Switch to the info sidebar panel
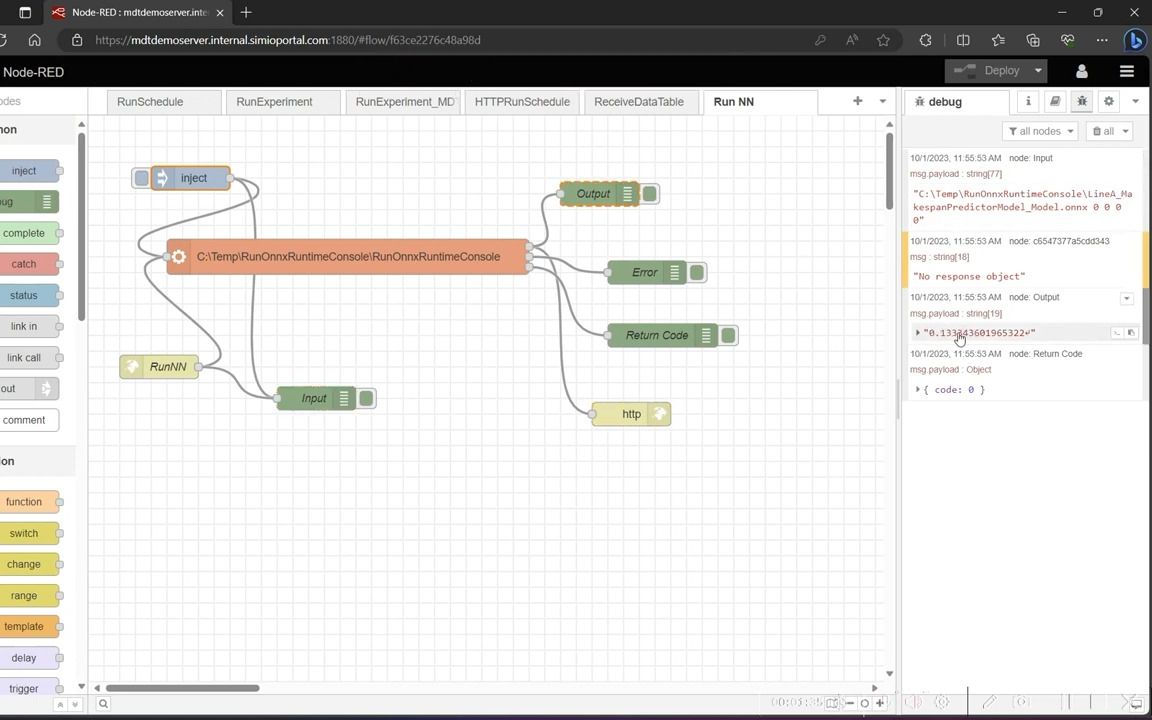This screenshot has height=720, width=1152. coord(1028,101)
